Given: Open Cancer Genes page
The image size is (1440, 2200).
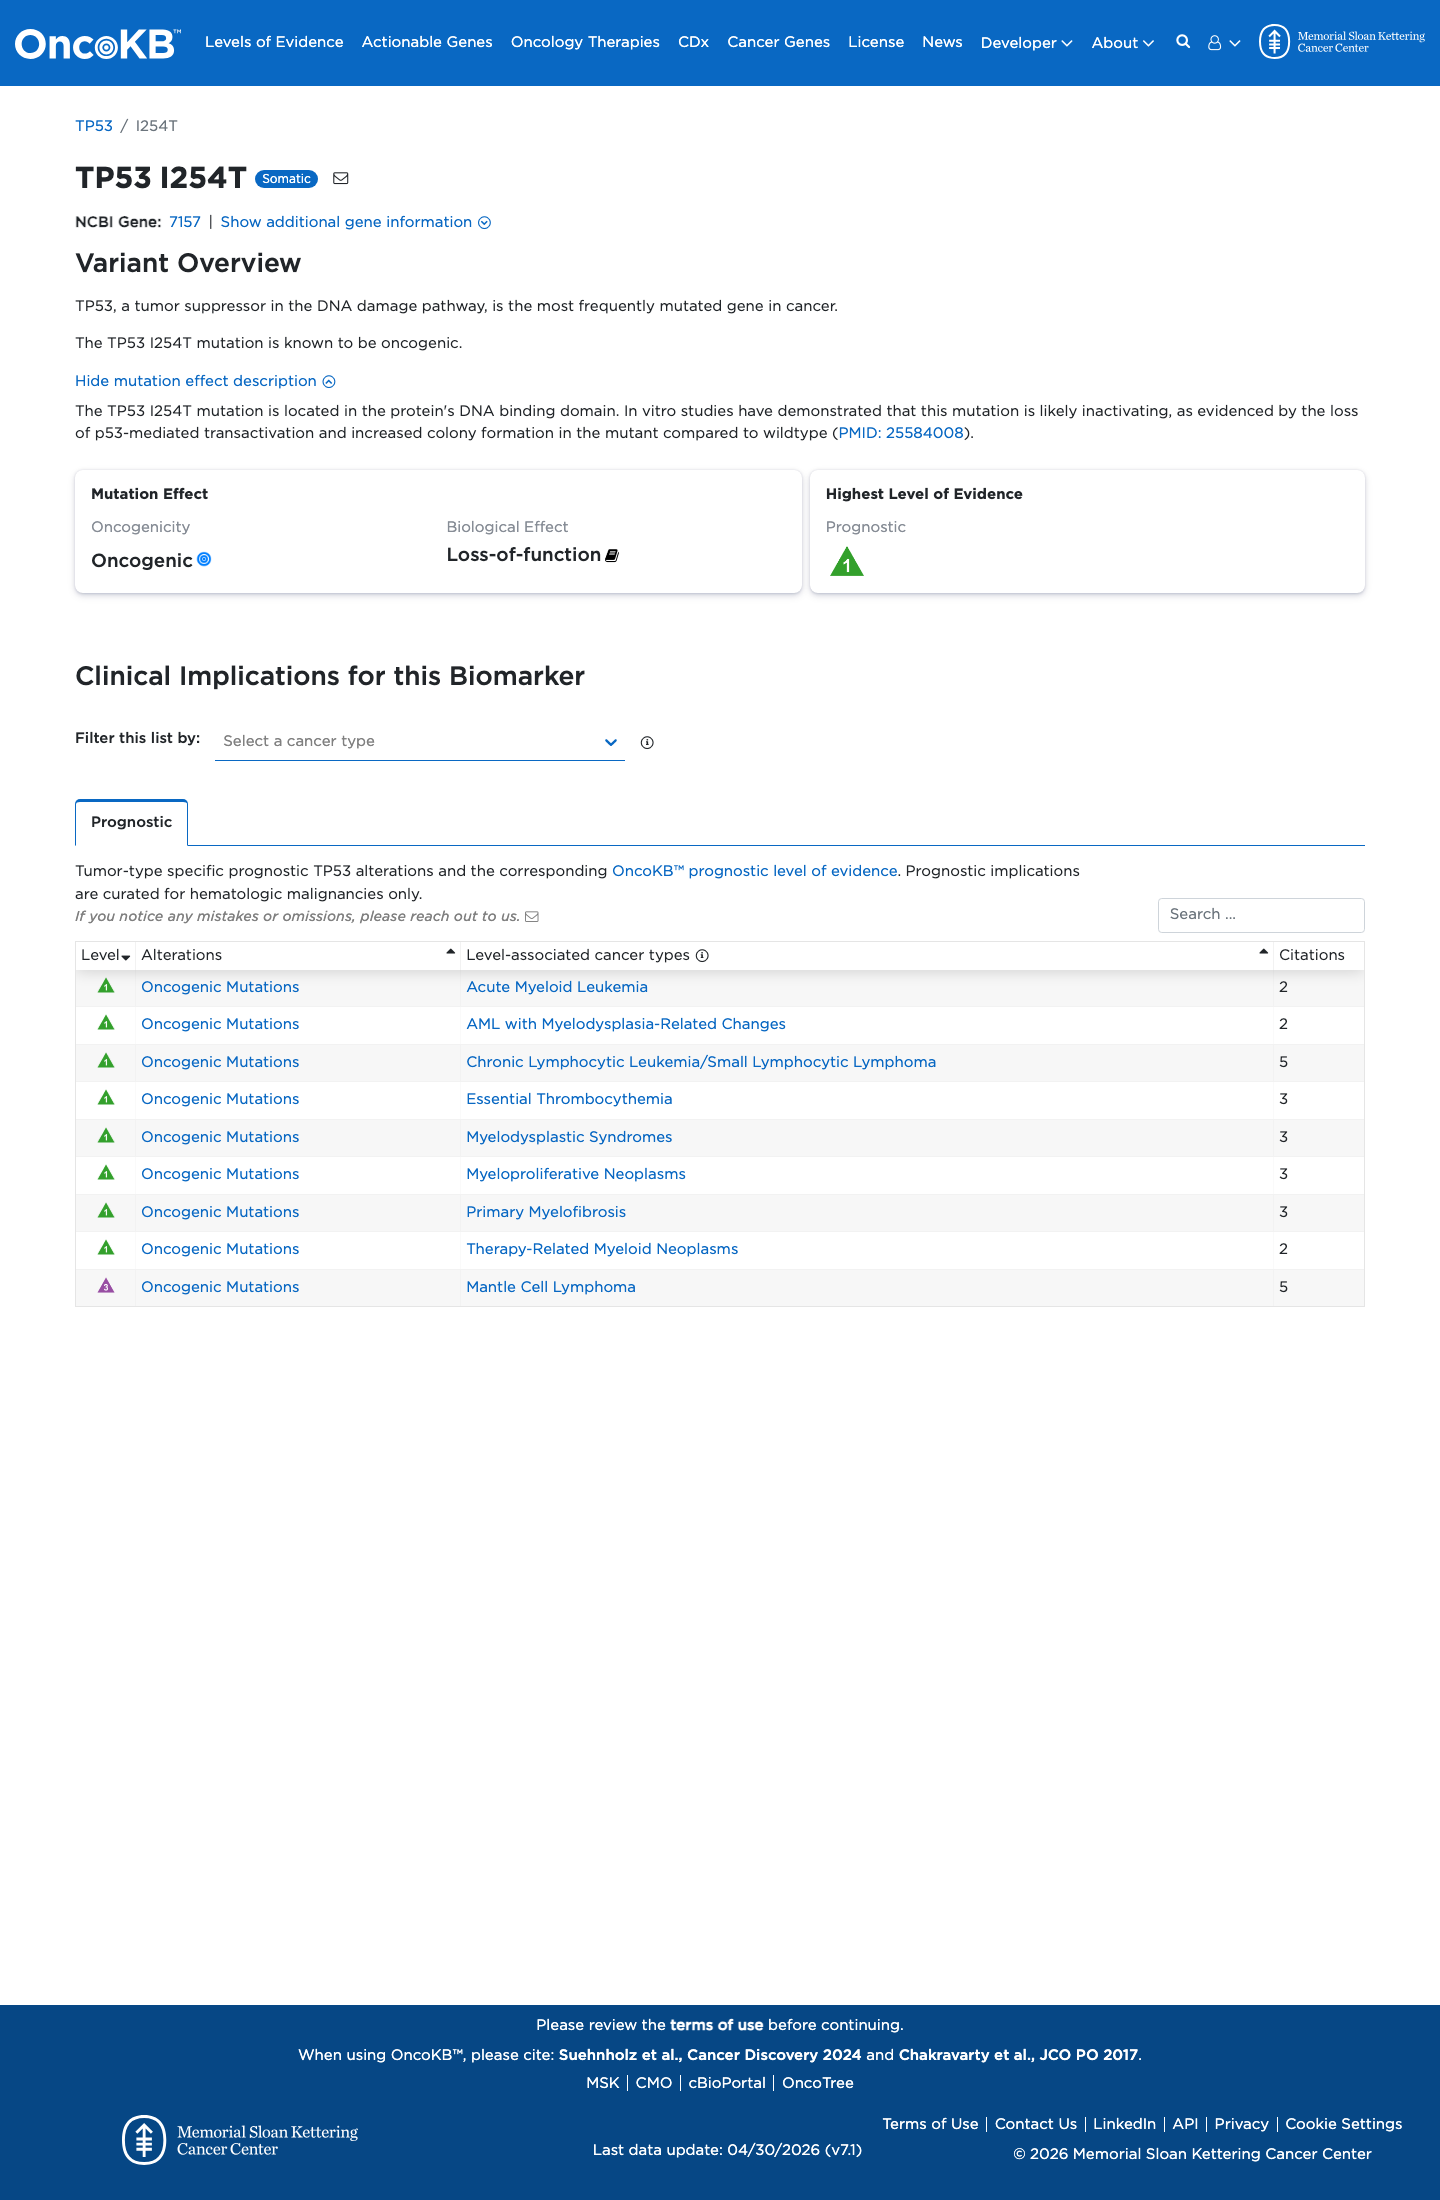Looking at the screenshot, I should [778, 42].
